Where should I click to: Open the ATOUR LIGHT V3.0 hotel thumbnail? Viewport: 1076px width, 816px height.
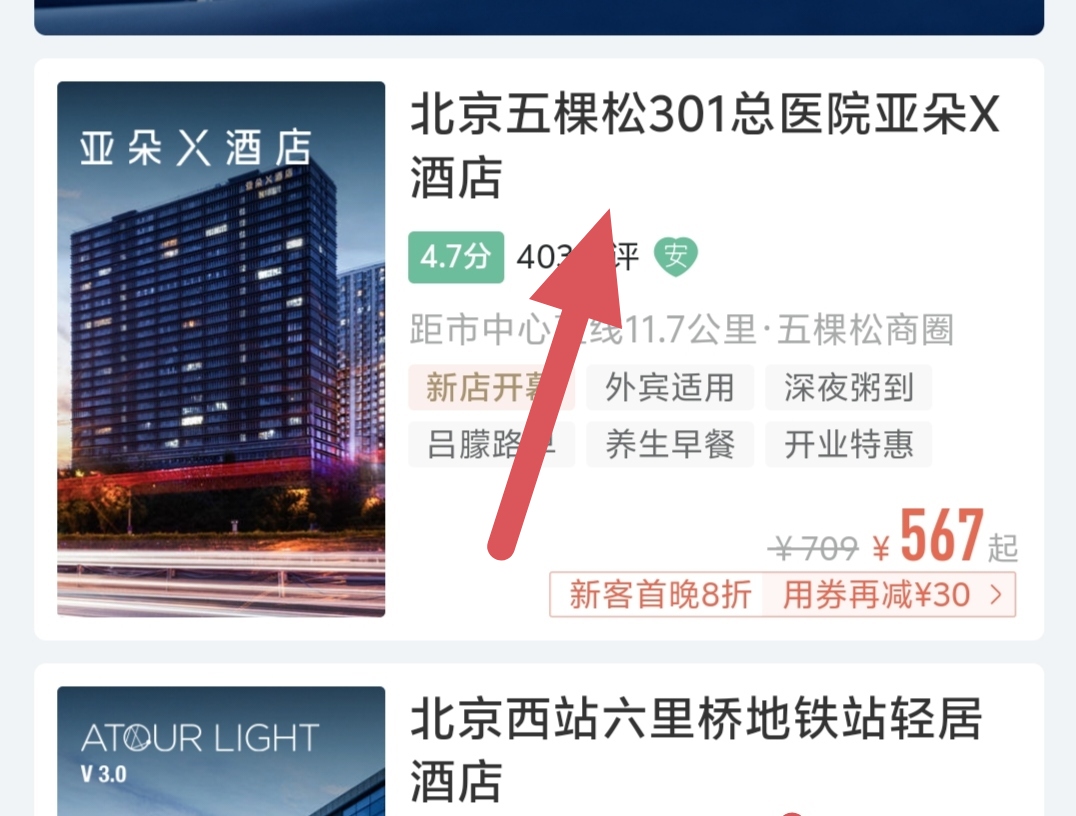221,751
